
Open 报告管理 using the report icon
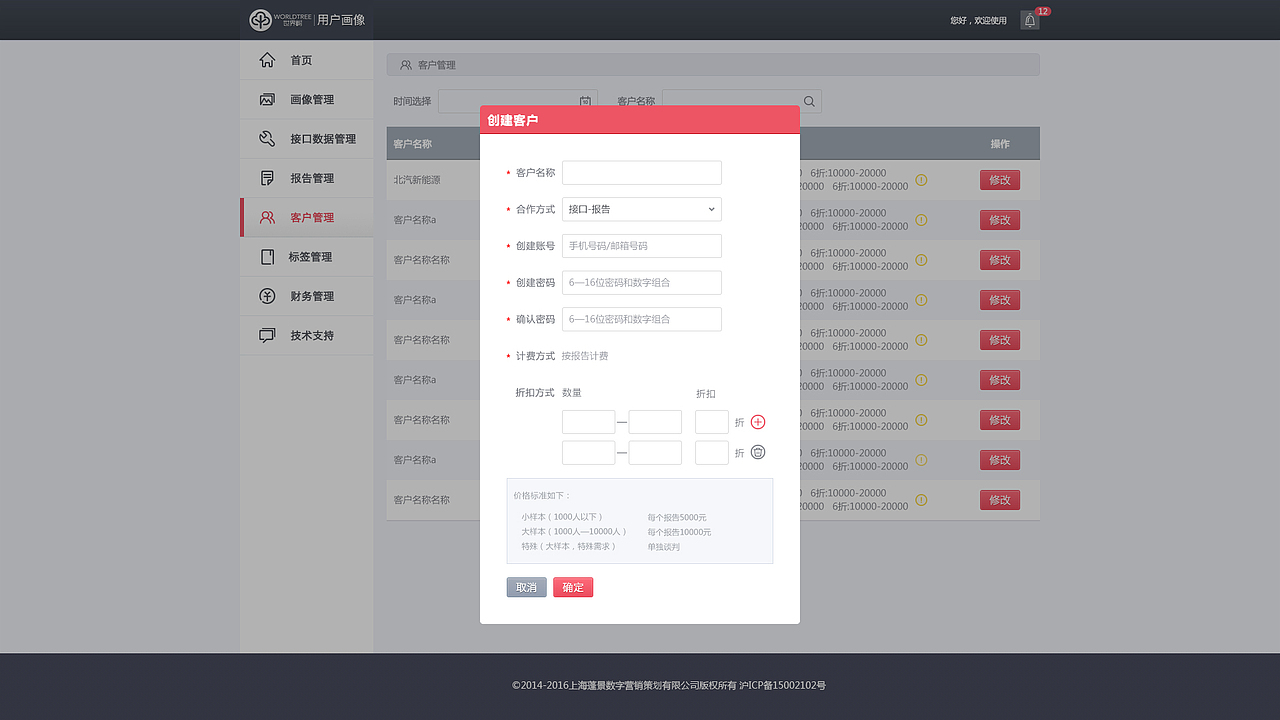click(x=266, y=177)
